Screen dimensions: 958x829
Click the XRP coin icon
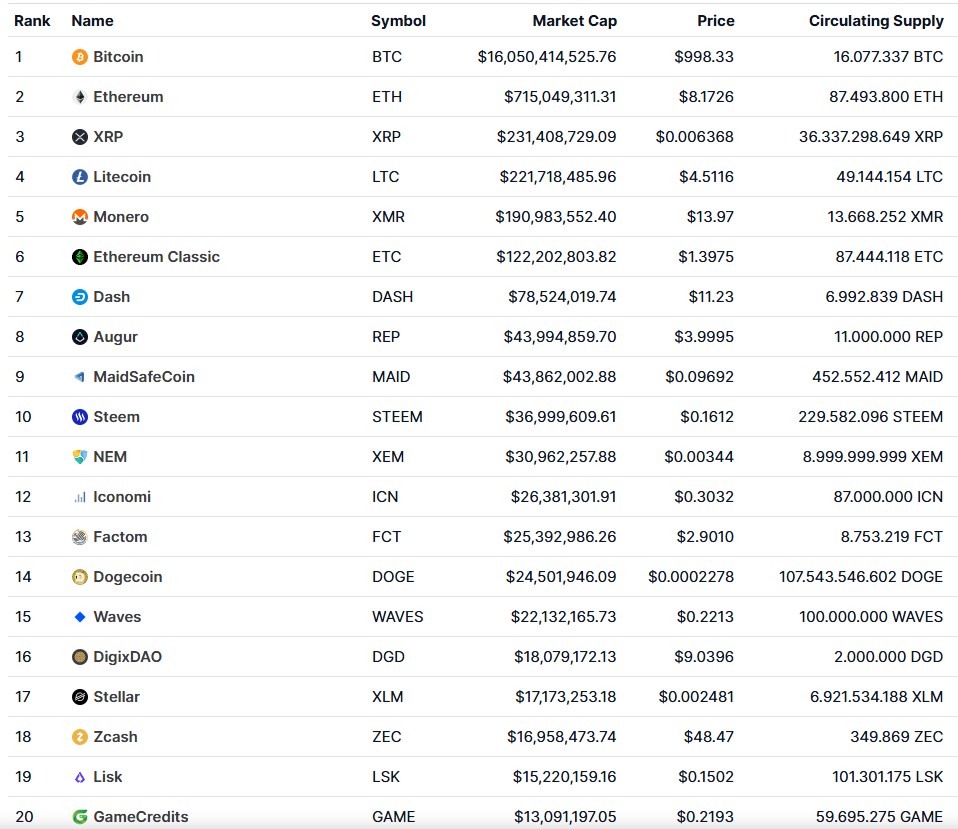[x=79, y=137]
